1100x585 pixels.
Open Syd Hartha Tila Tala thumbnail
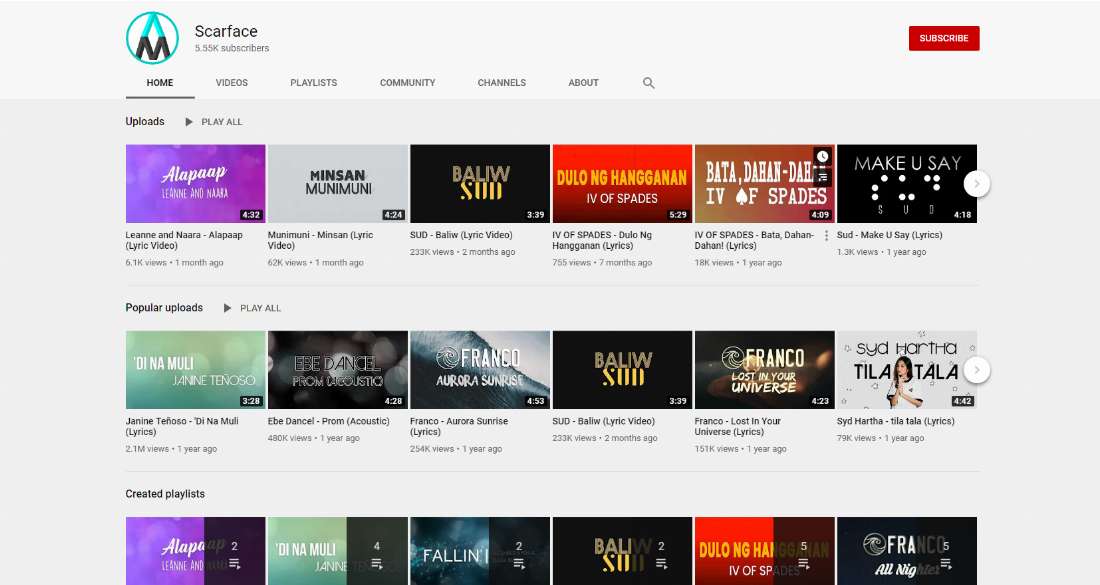click(x=907, y=370)
